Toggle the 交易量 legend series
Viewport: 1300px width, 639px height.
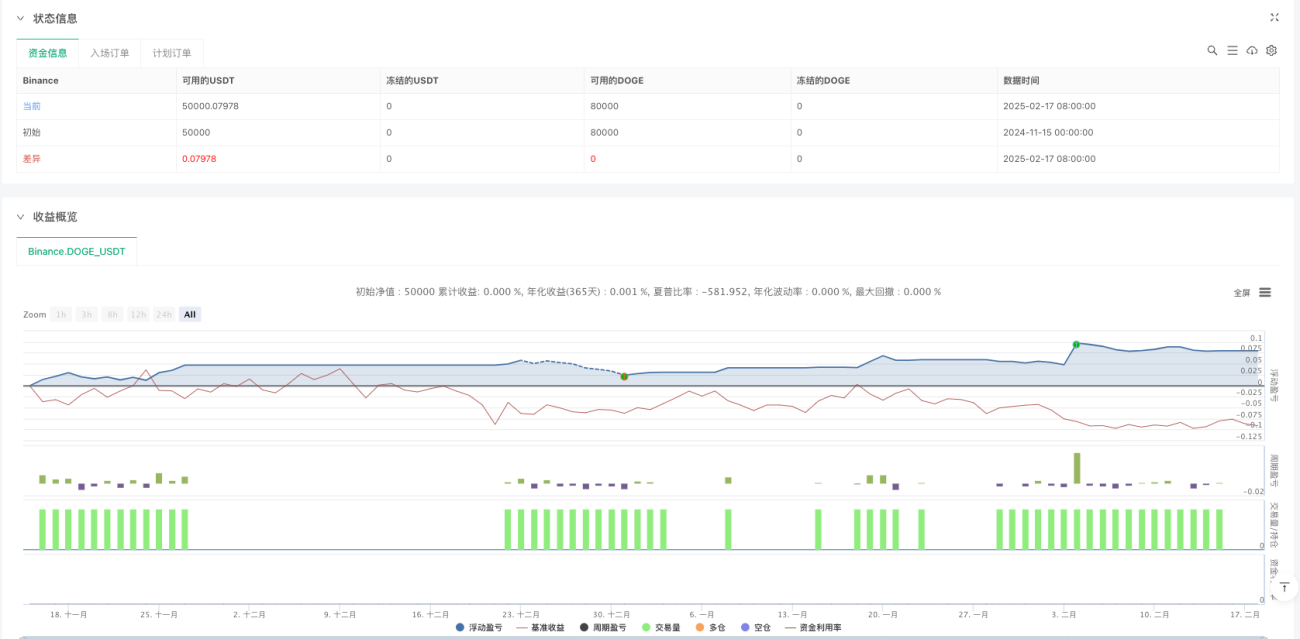pos(661,627)
